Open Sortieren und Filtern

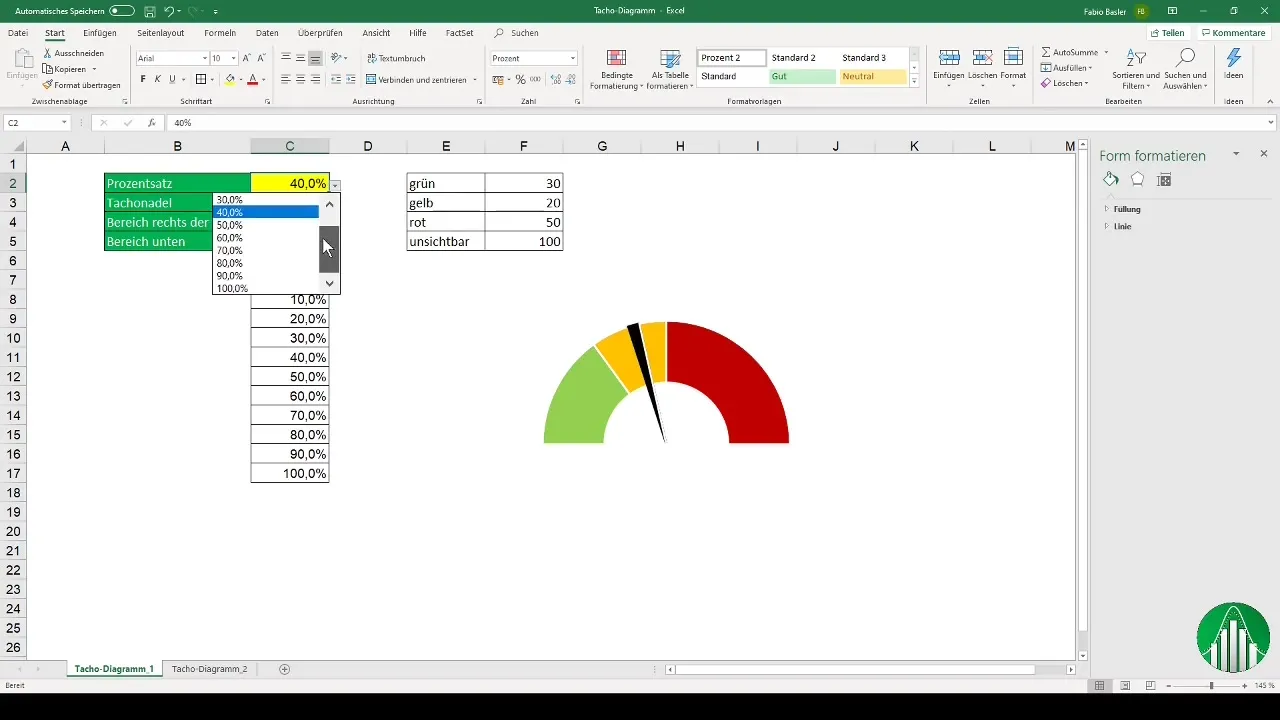(1135, 69)
